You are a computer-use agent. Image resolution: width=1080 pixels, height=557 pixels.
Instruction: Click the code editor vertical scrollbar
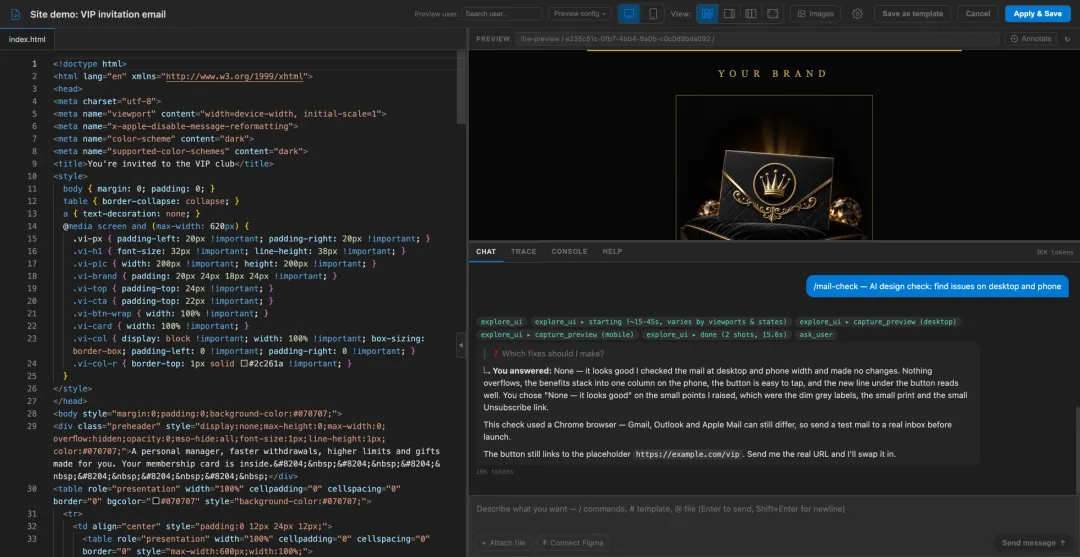461,86
